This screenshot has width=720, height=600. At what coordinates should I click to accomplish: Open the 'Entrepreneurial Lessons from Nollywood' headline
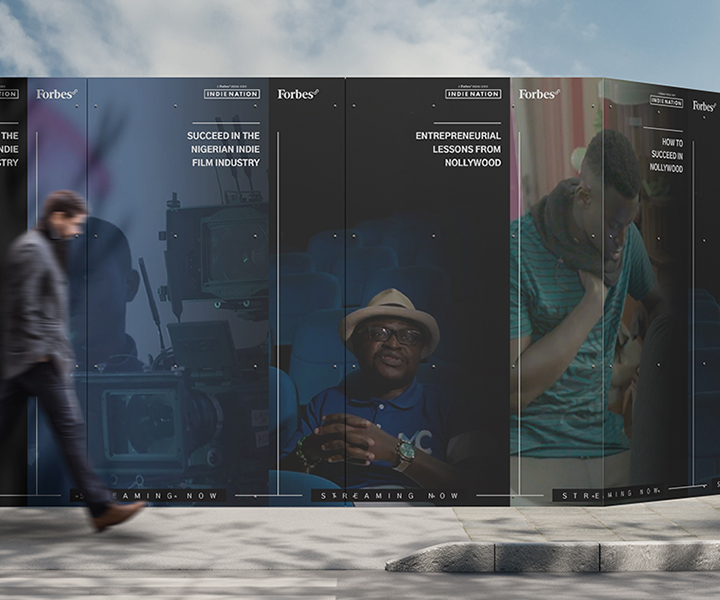(x=458, y=149)
